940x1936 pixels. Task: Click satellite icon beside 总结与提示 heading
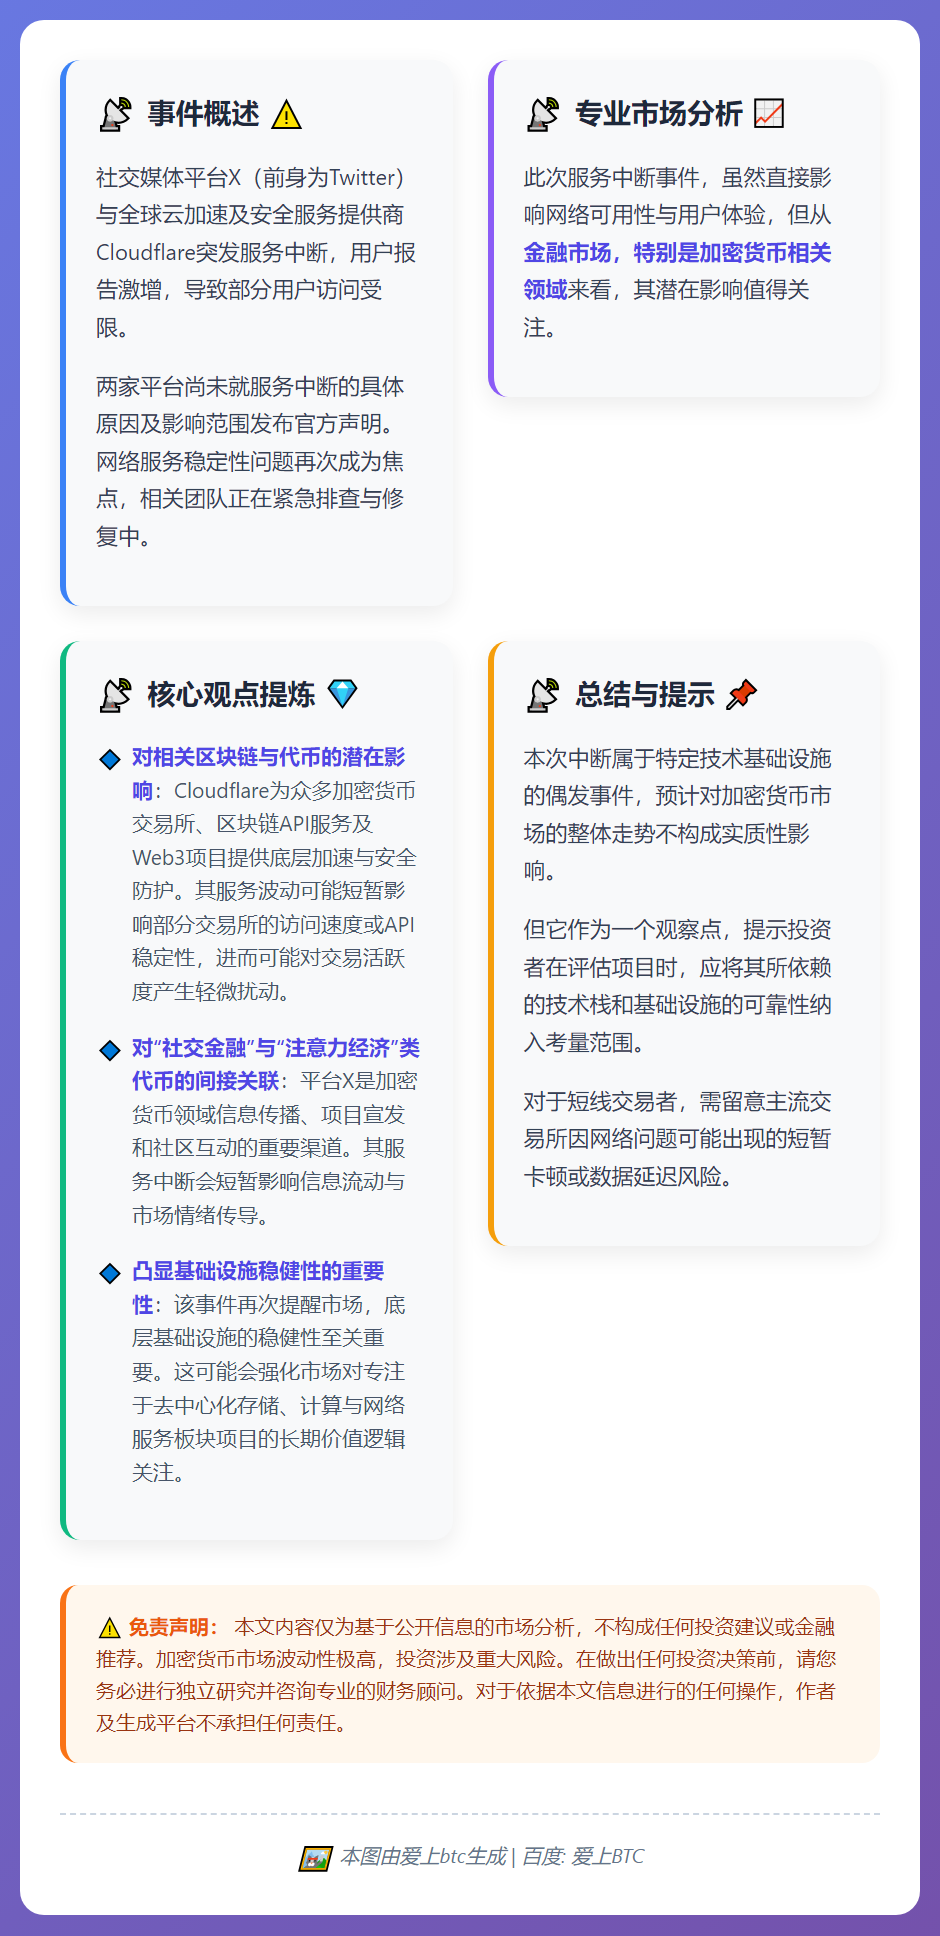[x=543, y=695]
